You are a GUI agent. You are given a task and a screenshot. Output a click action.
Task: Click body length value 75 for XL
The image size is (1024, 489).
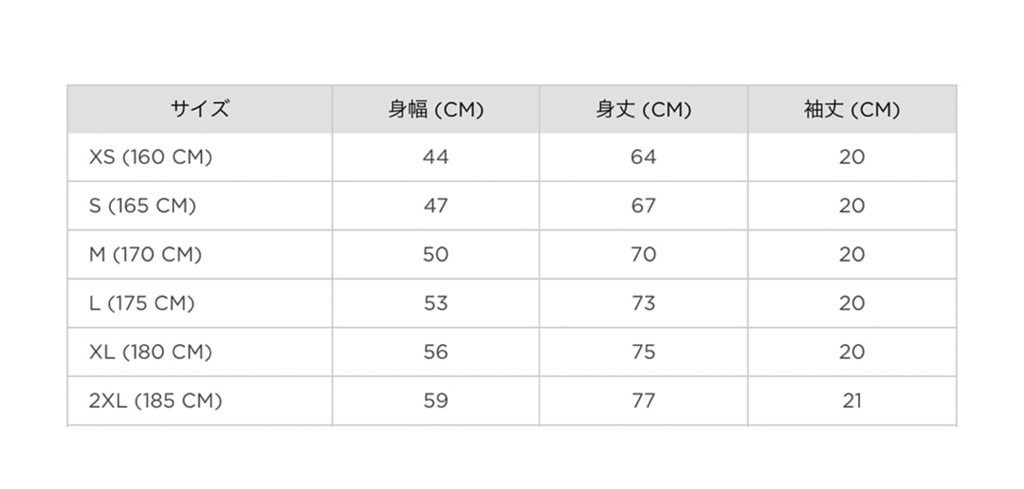click(x=644, y=352)
